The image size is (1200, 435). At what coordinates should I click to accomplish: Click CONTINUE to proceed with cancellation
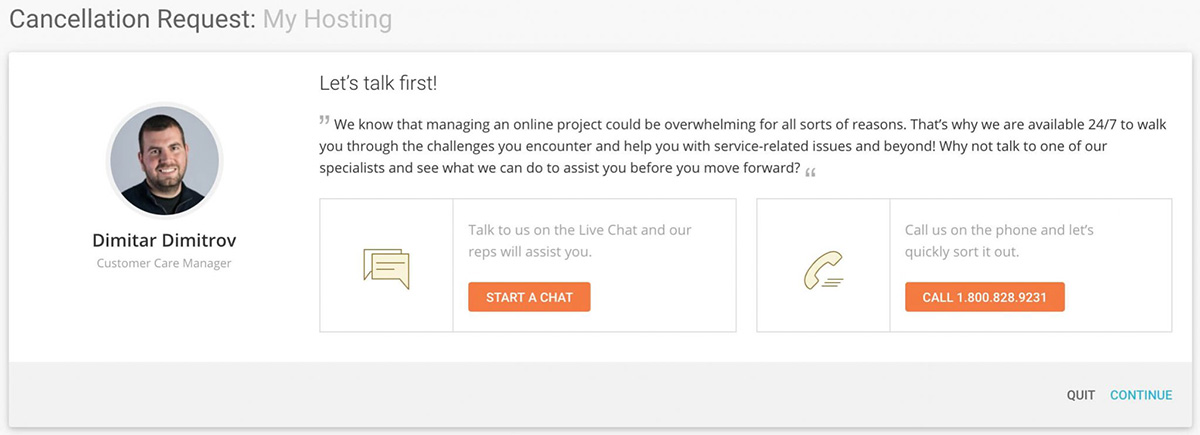pyautogui.click(x=1141, y=395)
